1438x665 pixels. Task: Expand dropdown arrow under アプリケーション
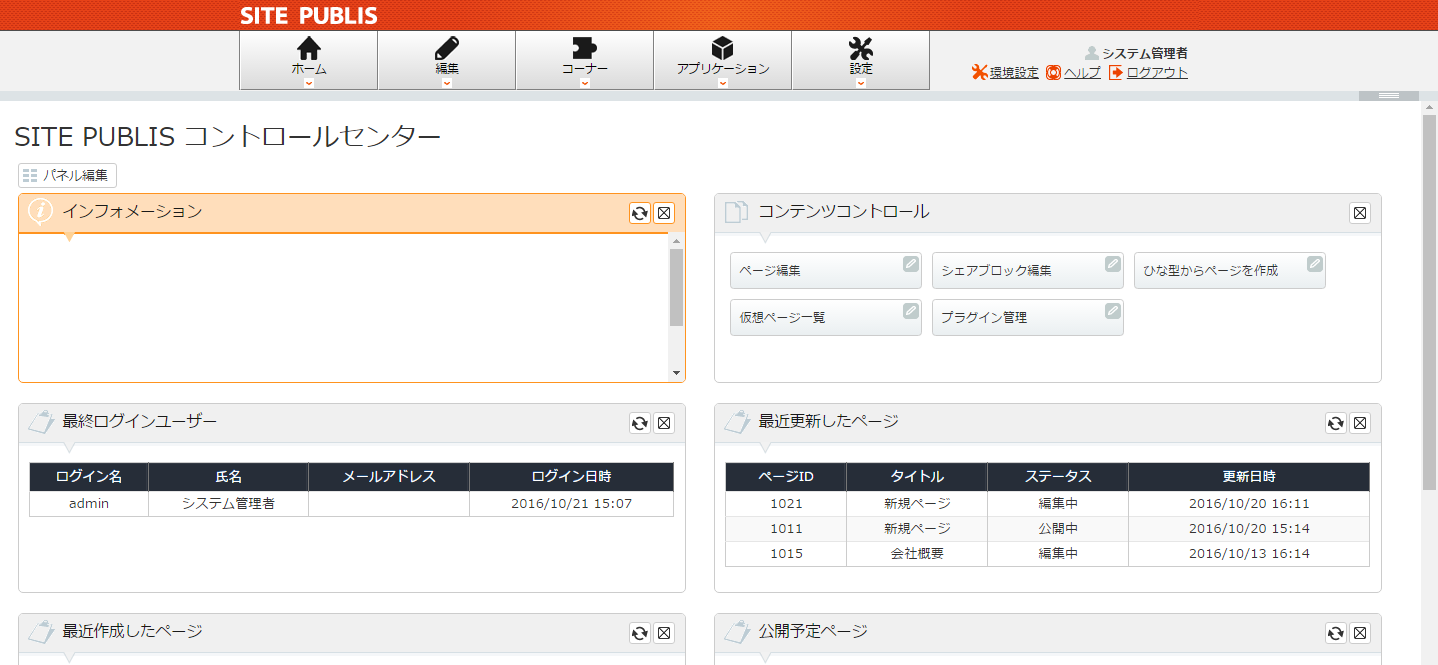(x=723, y=83)
